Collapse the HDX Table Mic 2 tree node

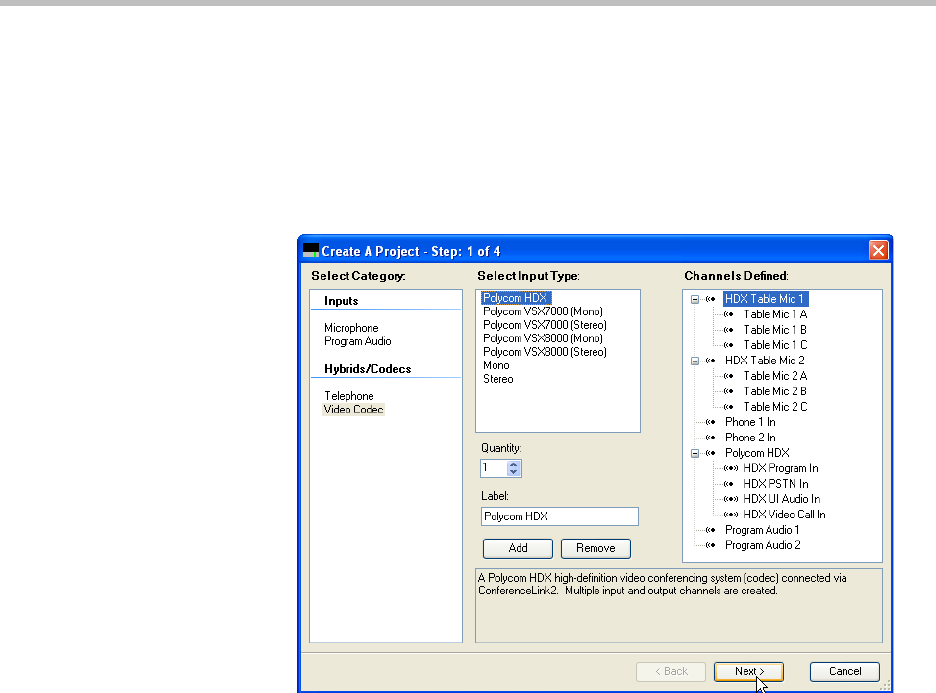(694, 360)
